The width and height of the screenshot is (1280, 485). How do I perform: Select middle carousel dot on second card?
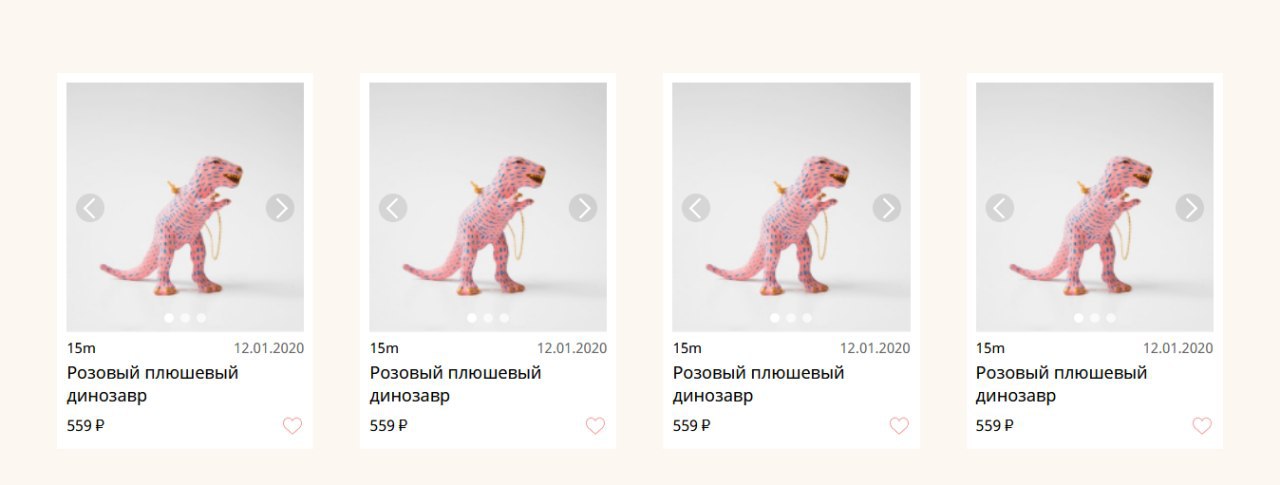[488, 318]
